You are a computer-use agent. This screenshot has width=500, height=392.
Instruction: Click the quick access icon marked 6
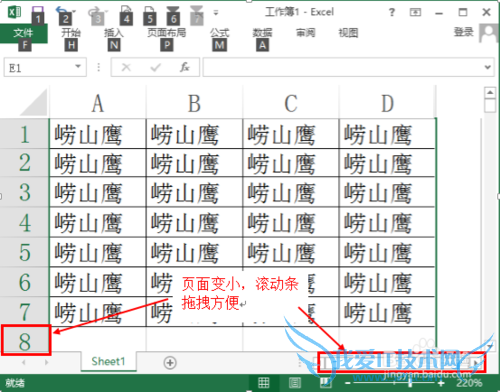coord(173,11)
